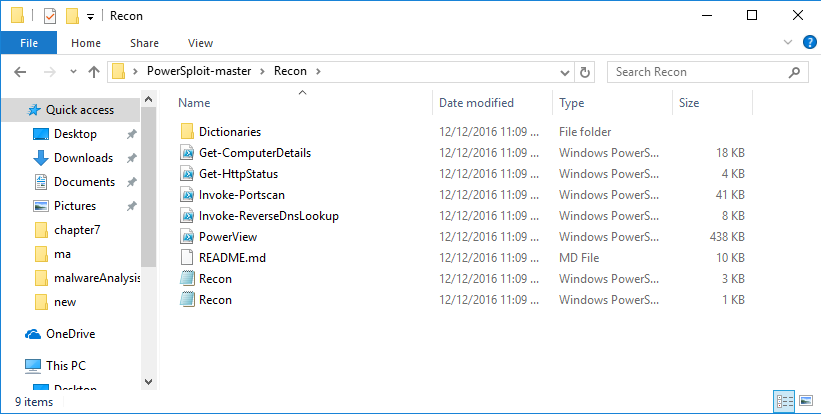Screen dimensions: 821x414
Task: Sort by Type column header
Action: pos(571,103)
